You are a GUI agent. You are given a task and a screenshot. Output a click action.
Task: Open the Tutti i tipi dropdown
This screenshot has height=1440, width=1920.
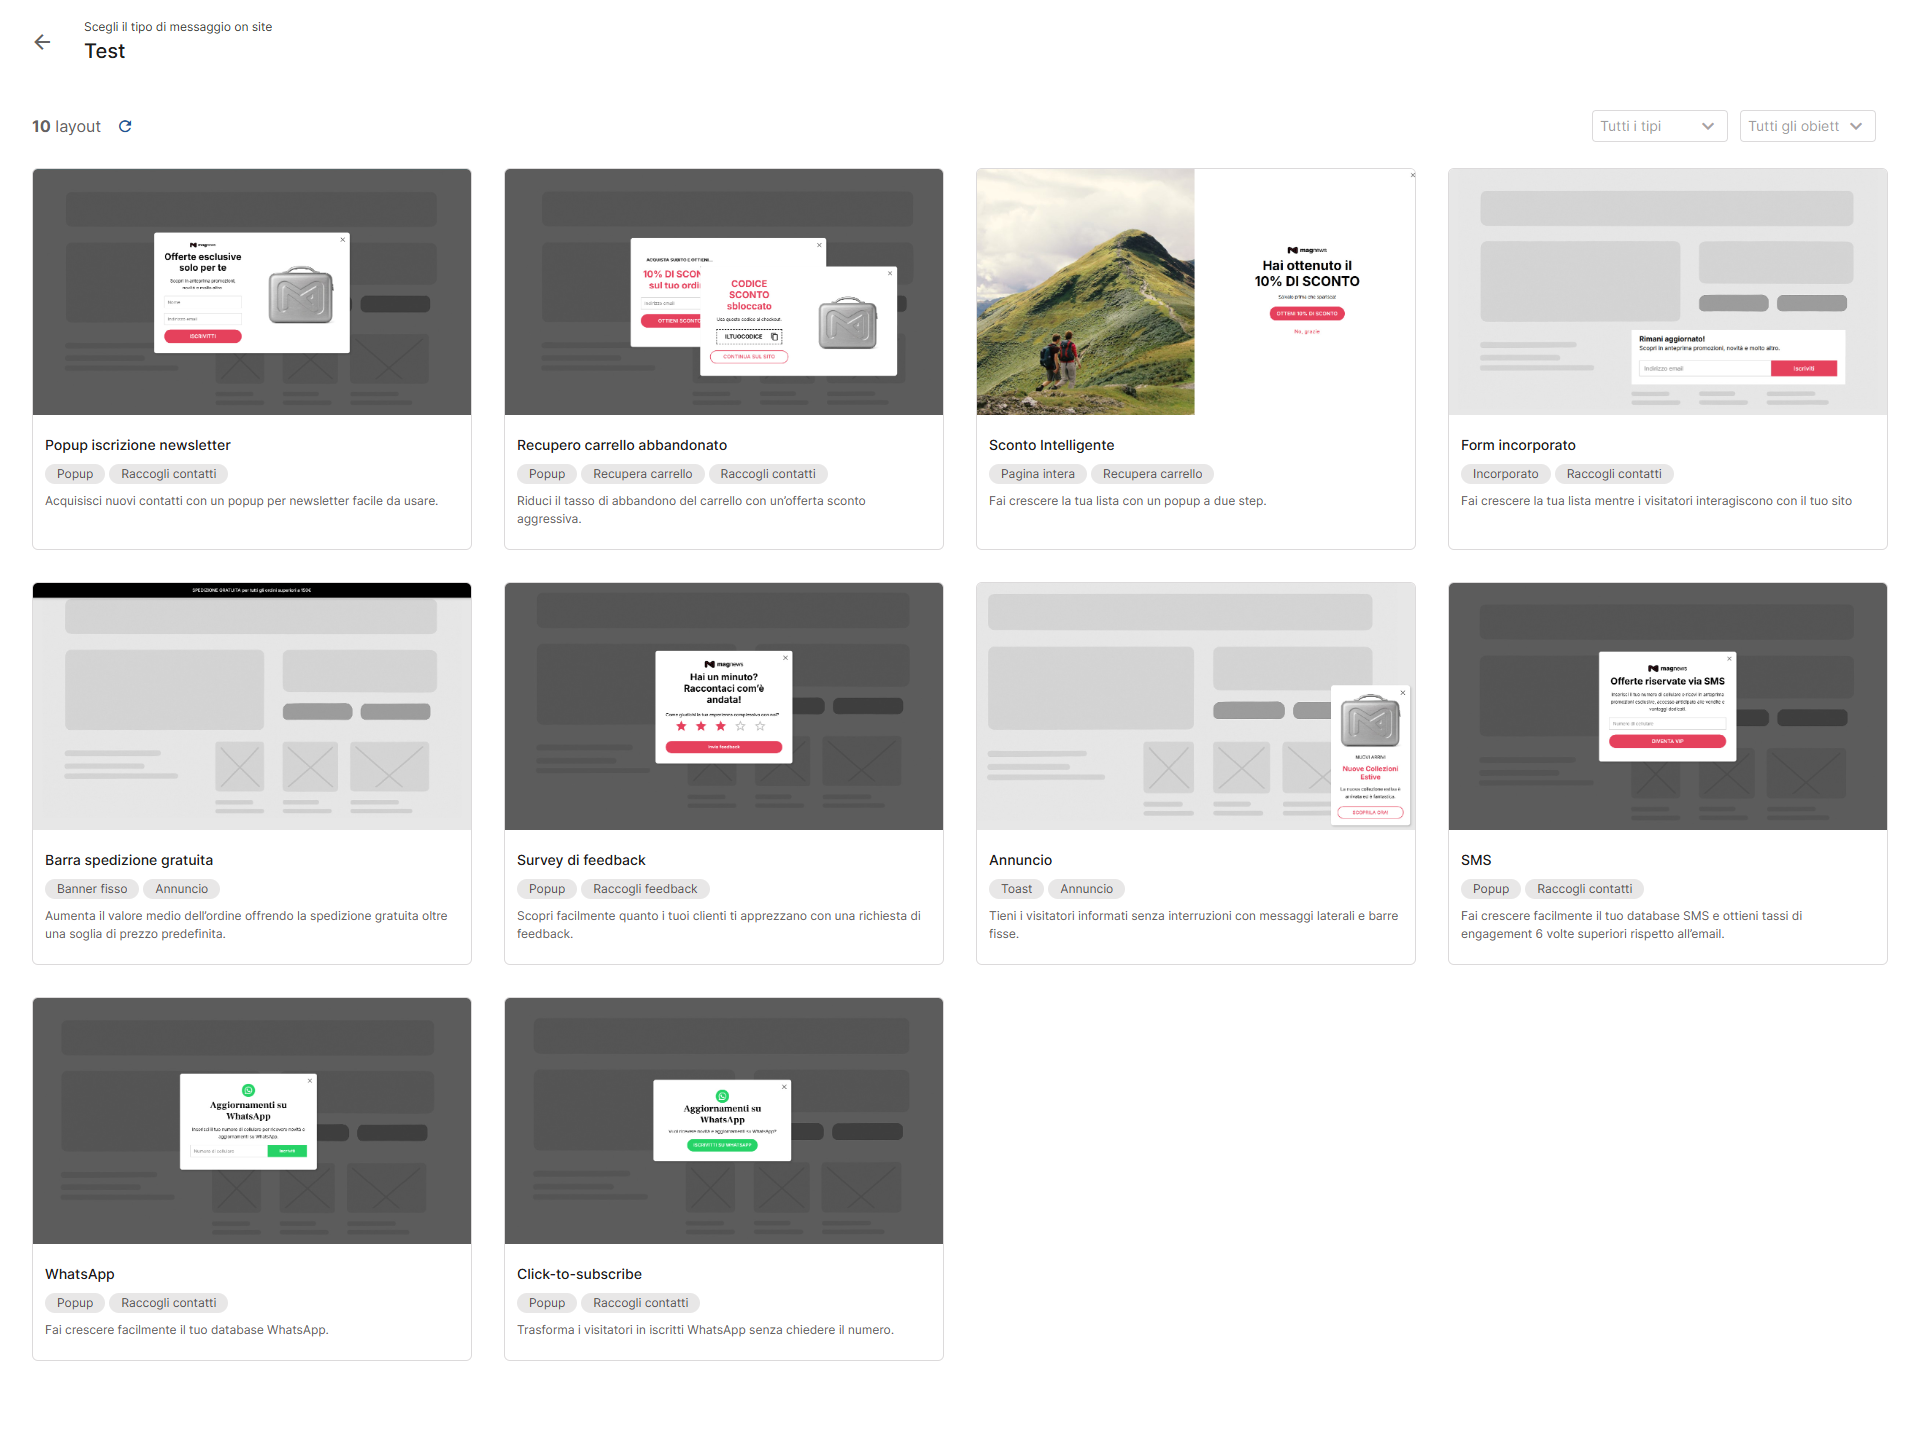[1658, 126]
